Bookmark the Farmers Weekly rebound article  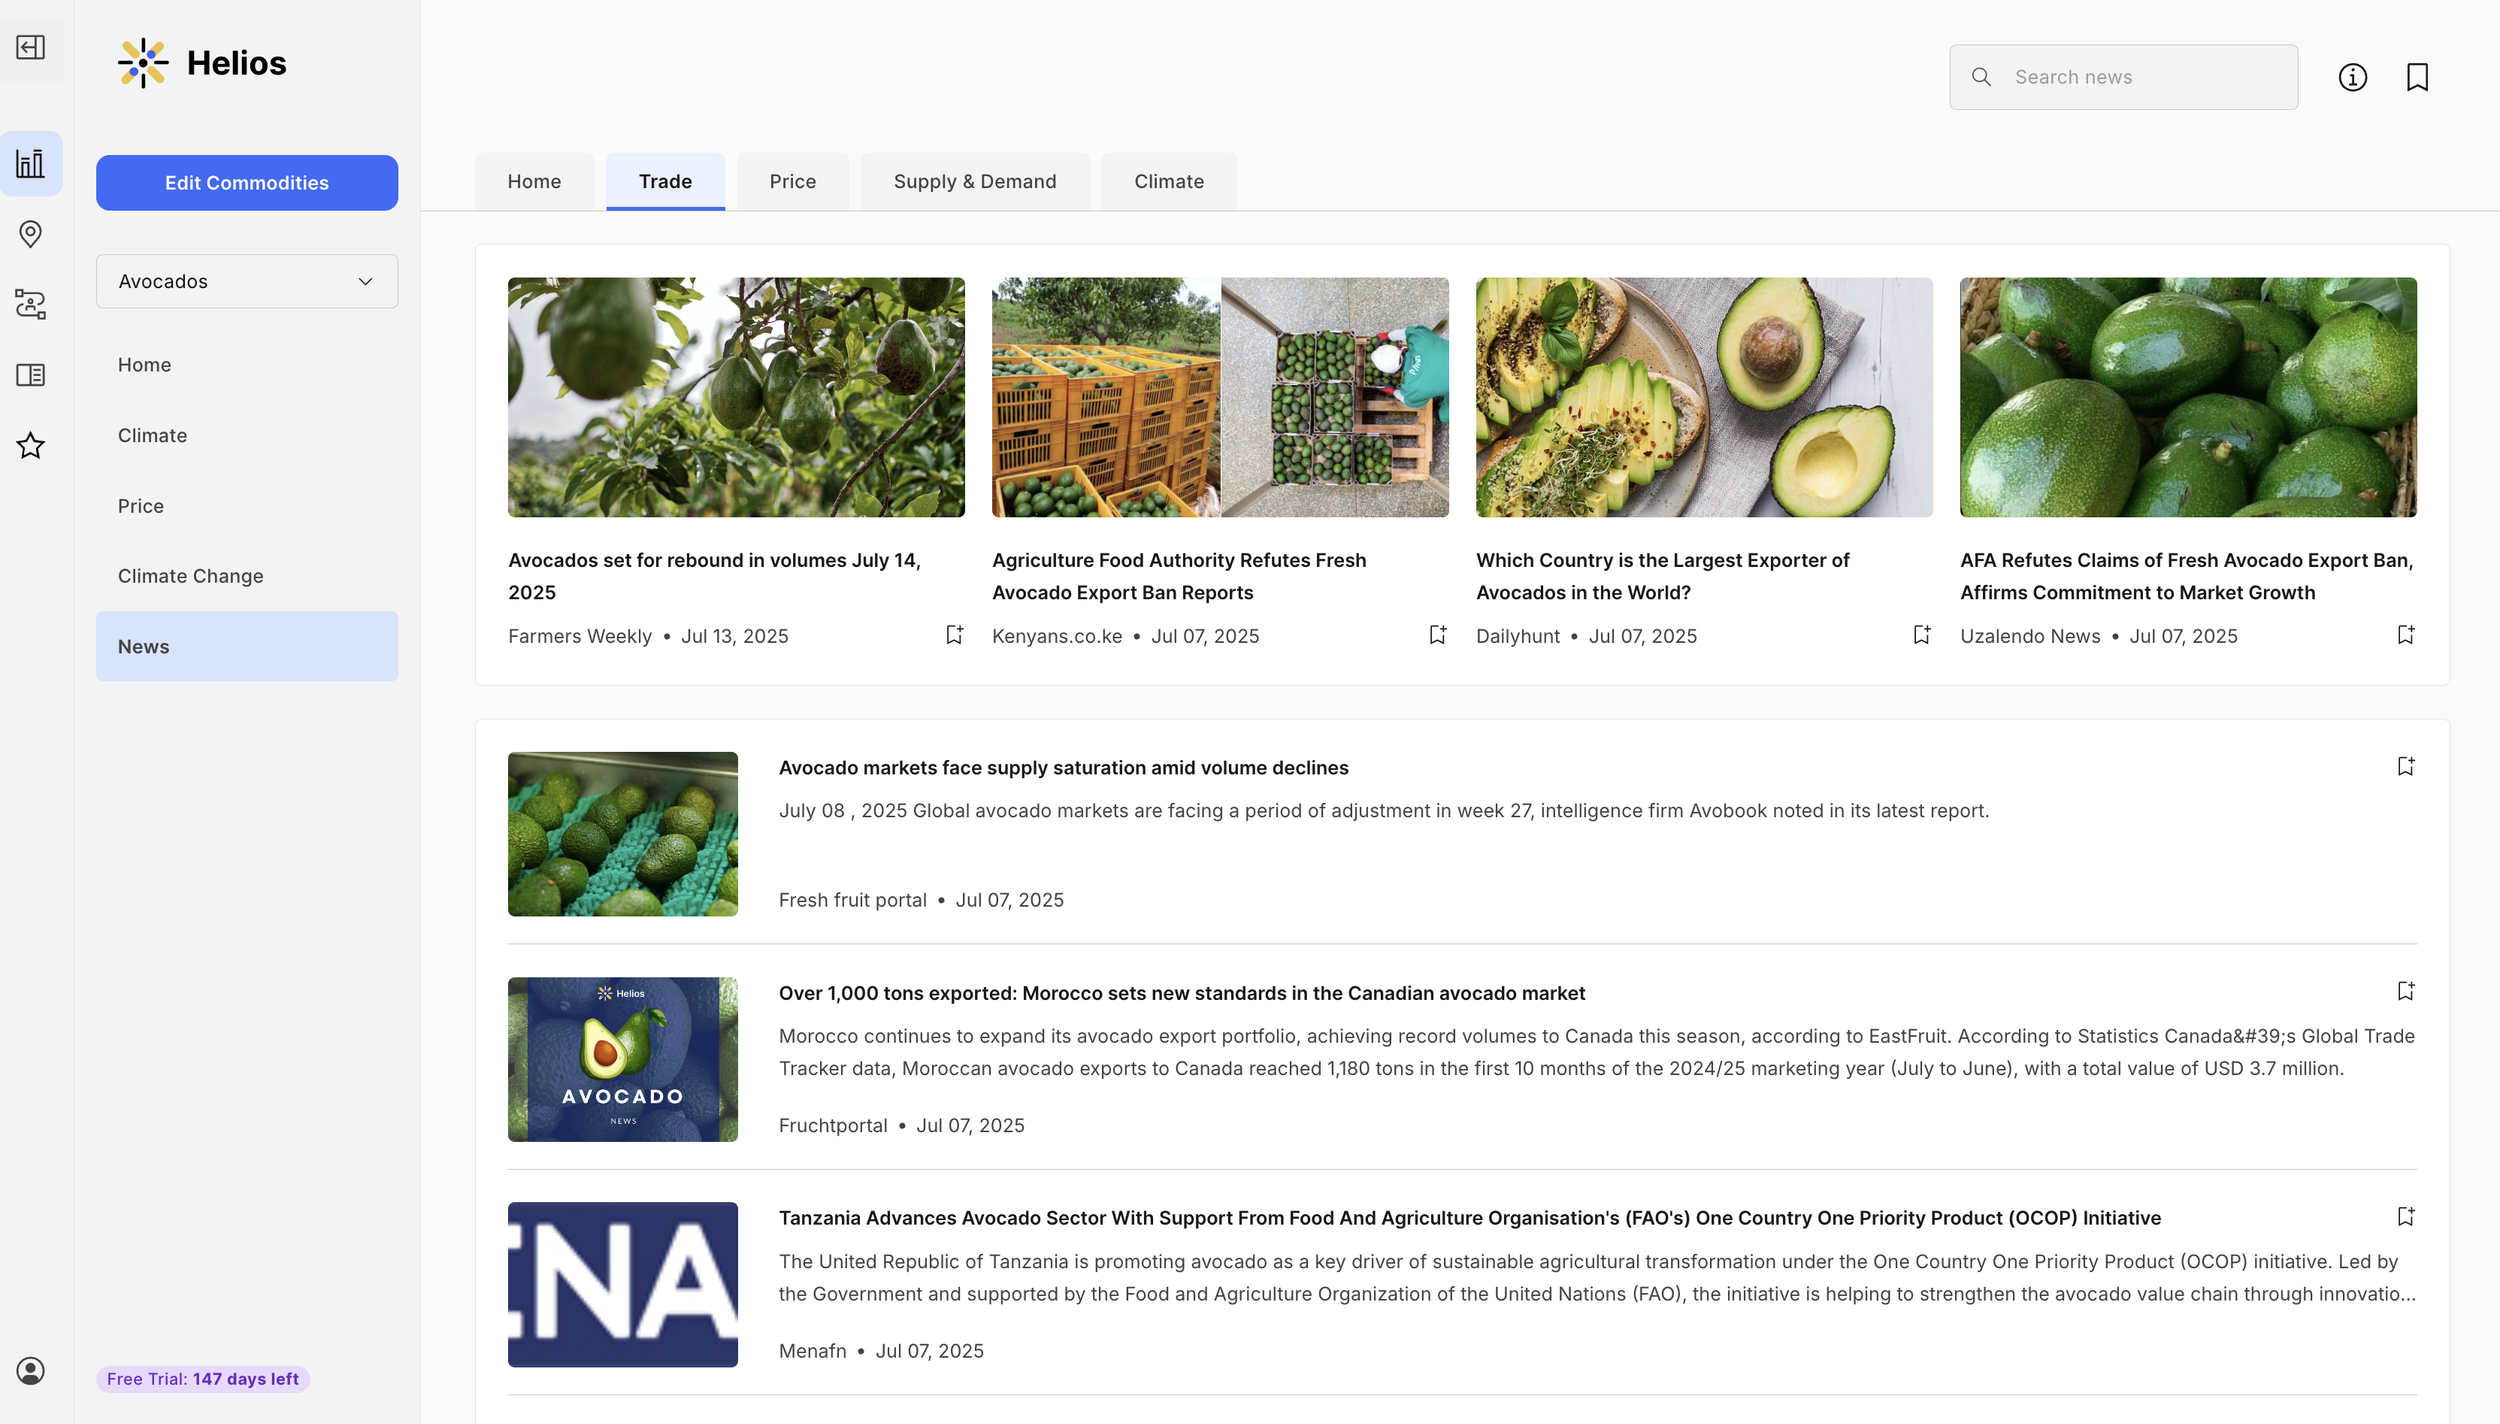pos(953,634)
